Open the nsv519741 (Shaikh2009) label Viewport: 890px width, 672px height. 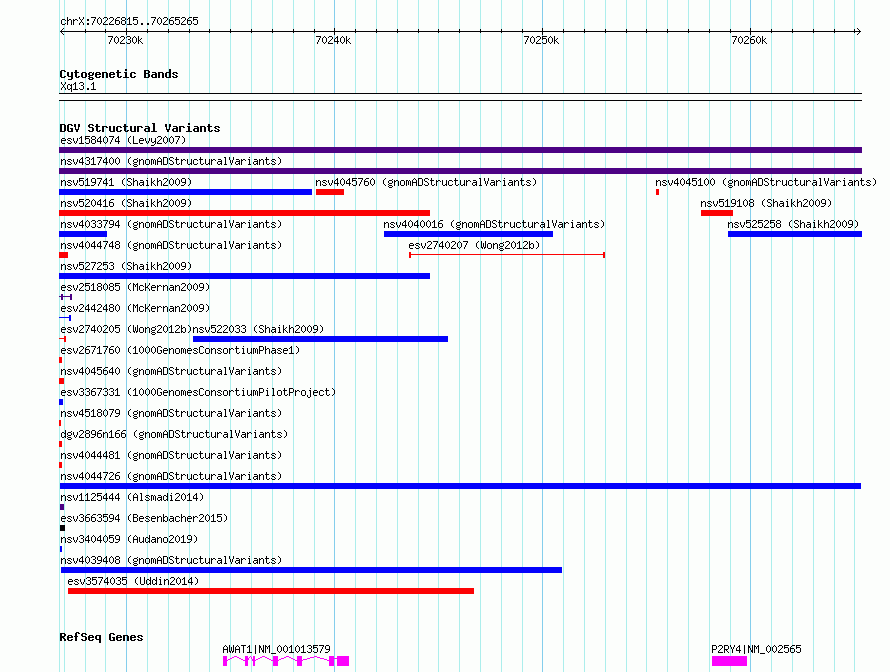(x=126, y=182)
